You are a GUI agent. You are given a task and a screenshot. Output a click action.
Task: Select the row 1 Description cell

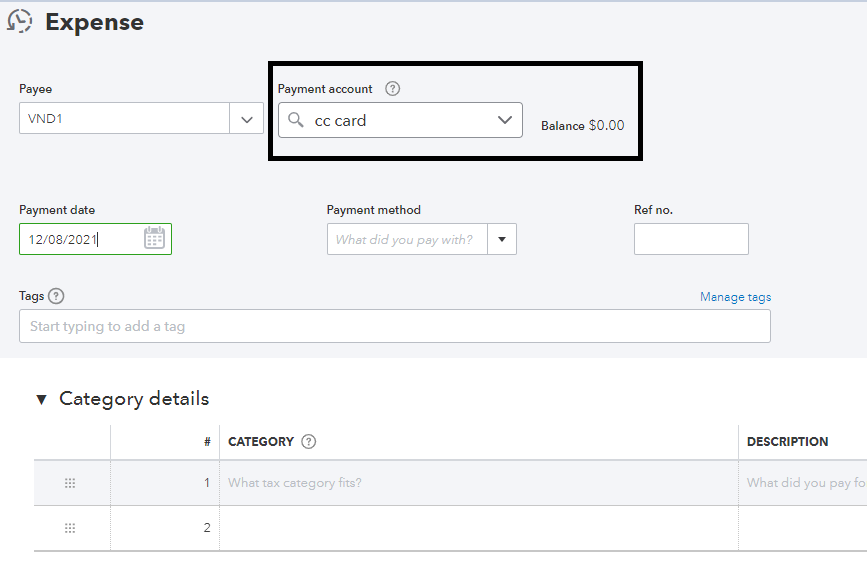804,483
